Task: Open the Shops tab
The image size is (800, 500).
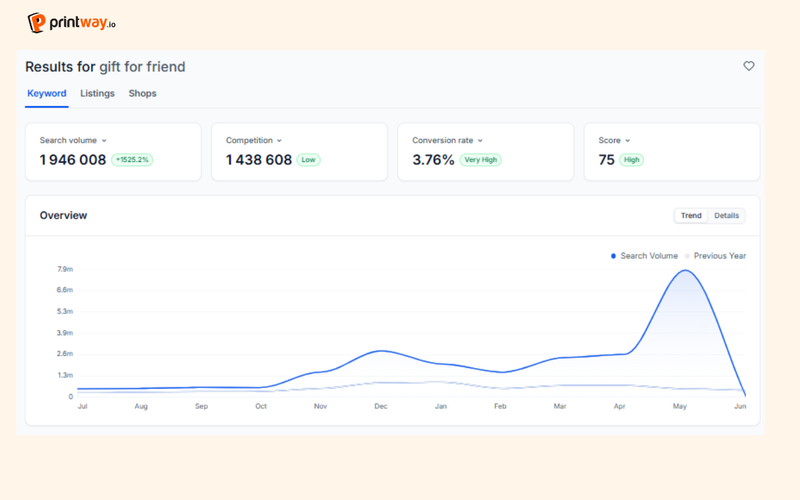Action: (142, 93)
